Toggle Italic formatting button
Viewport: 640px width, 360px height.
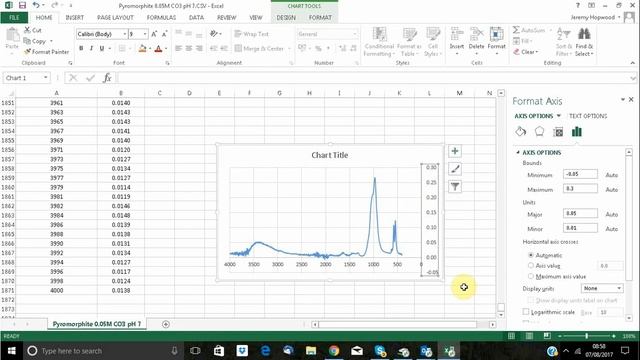(x=91, y=48)
